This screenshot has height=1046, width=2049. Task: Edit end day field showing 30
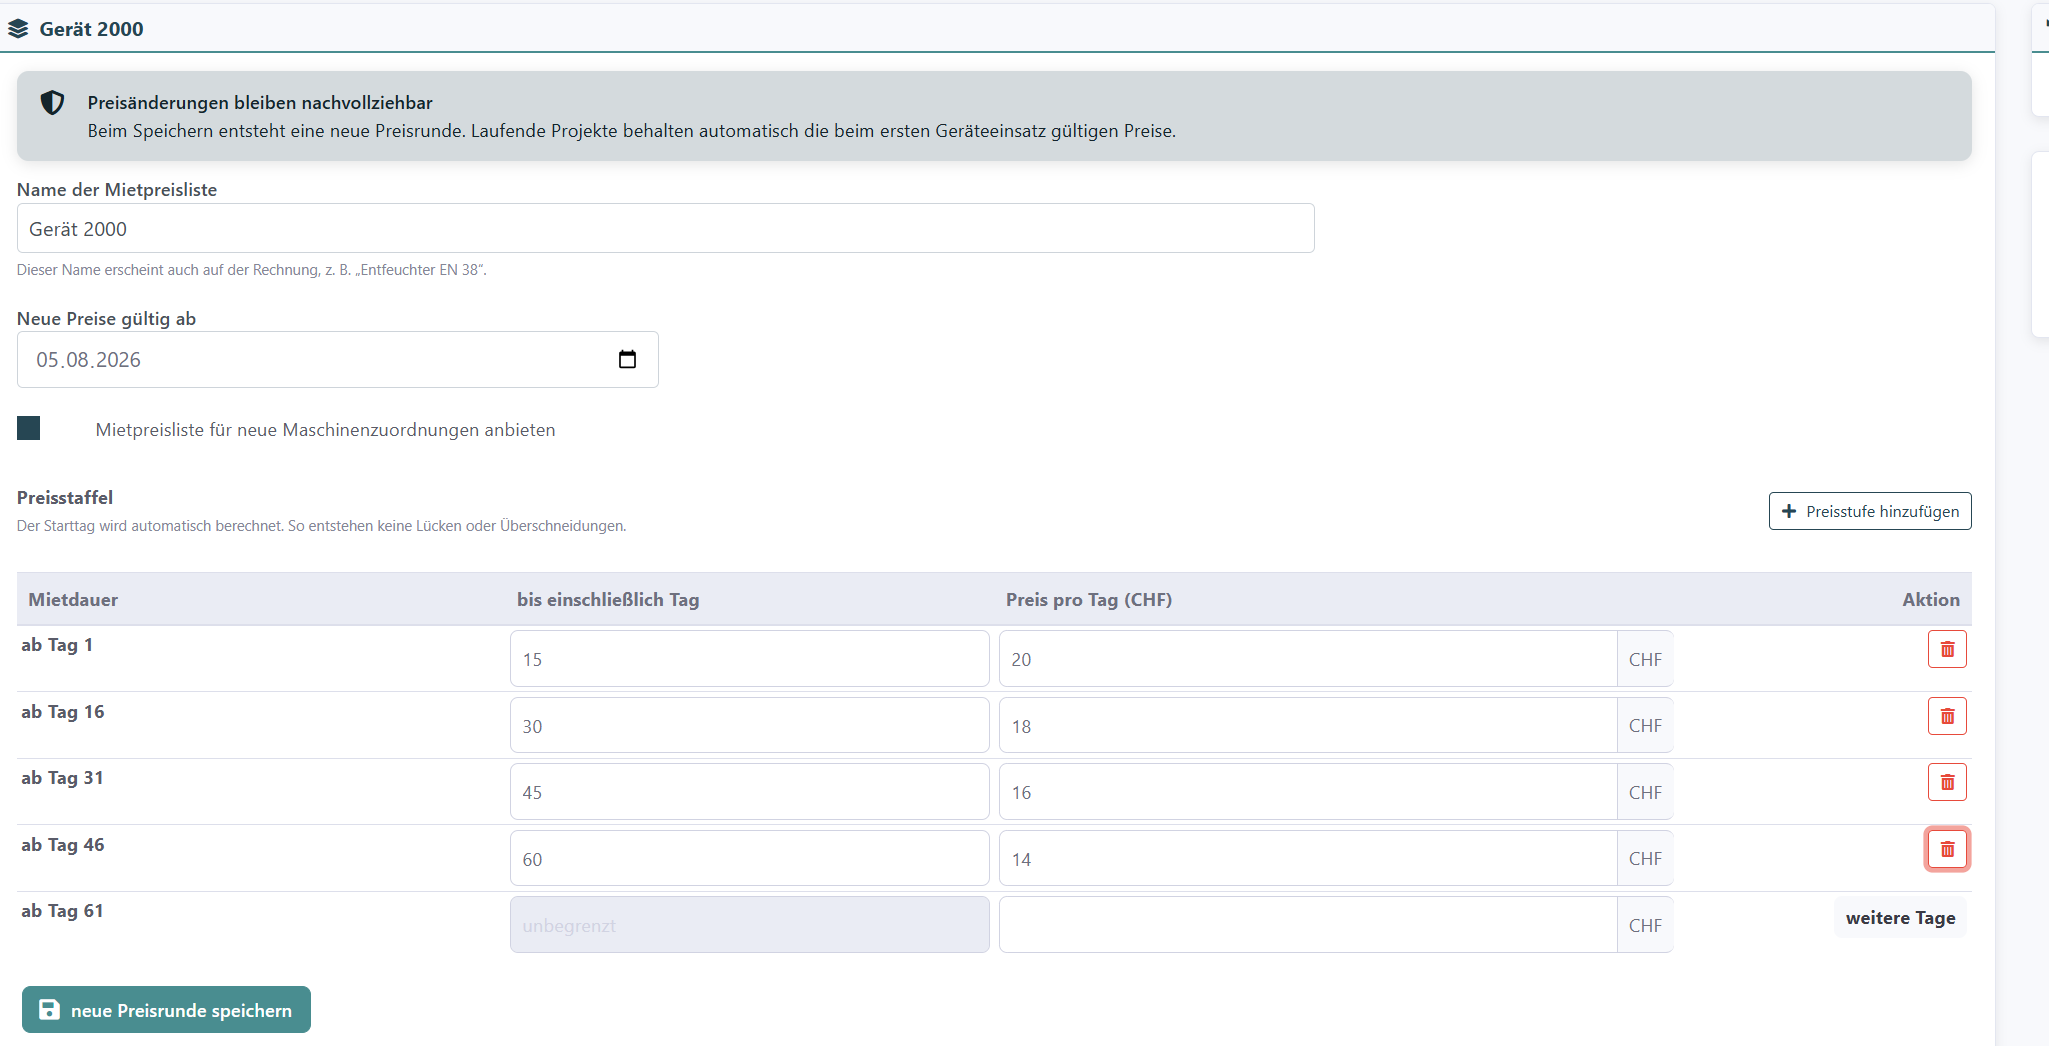[749, 726]
